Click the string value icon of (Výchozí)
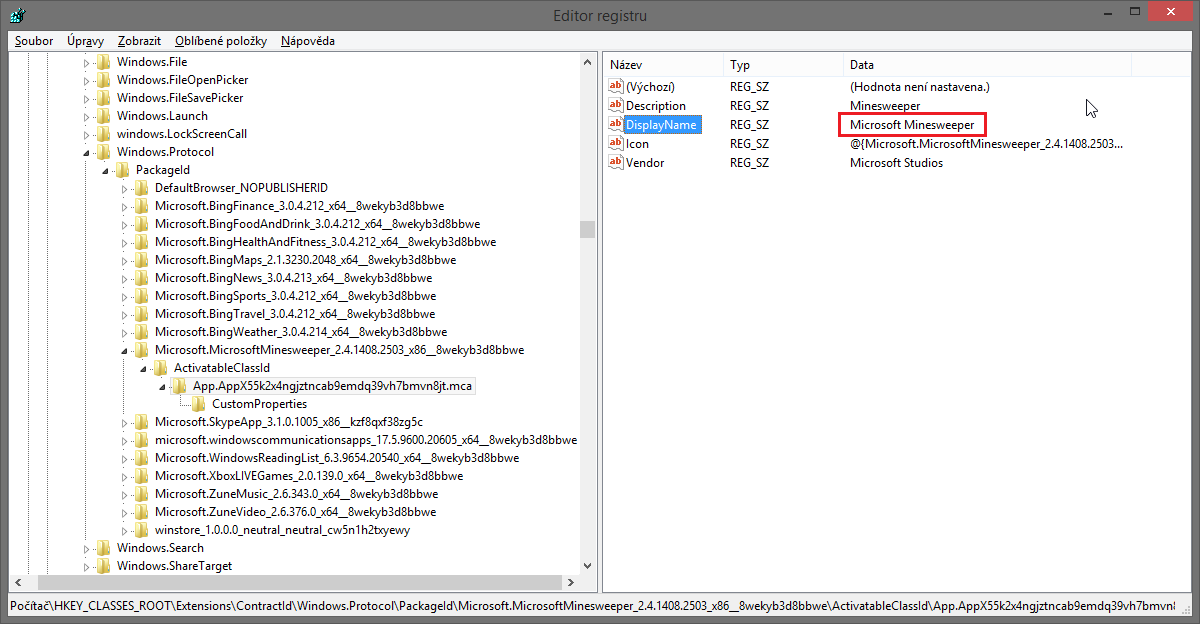Image resolution: width=1200 pixels, height=624 pixels. pos(615,87)
